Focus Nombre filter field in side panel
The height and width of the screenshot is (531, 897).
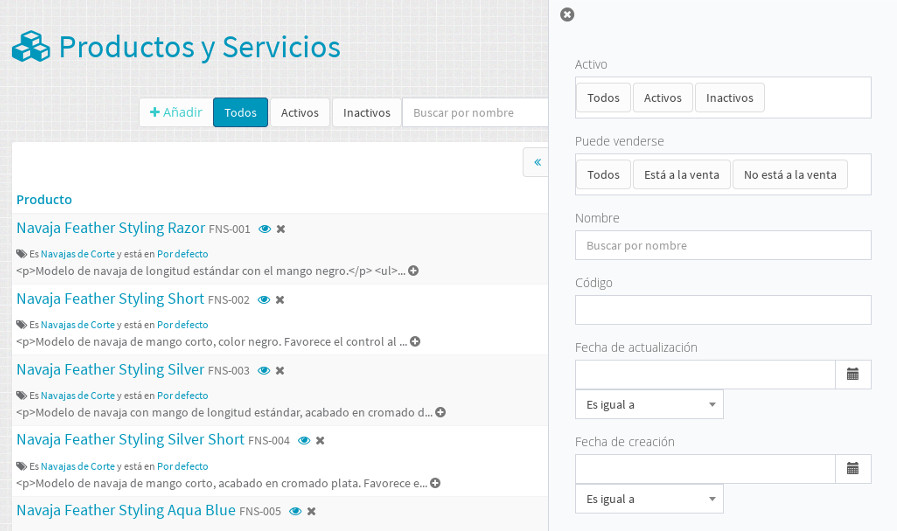coord(723,245)
